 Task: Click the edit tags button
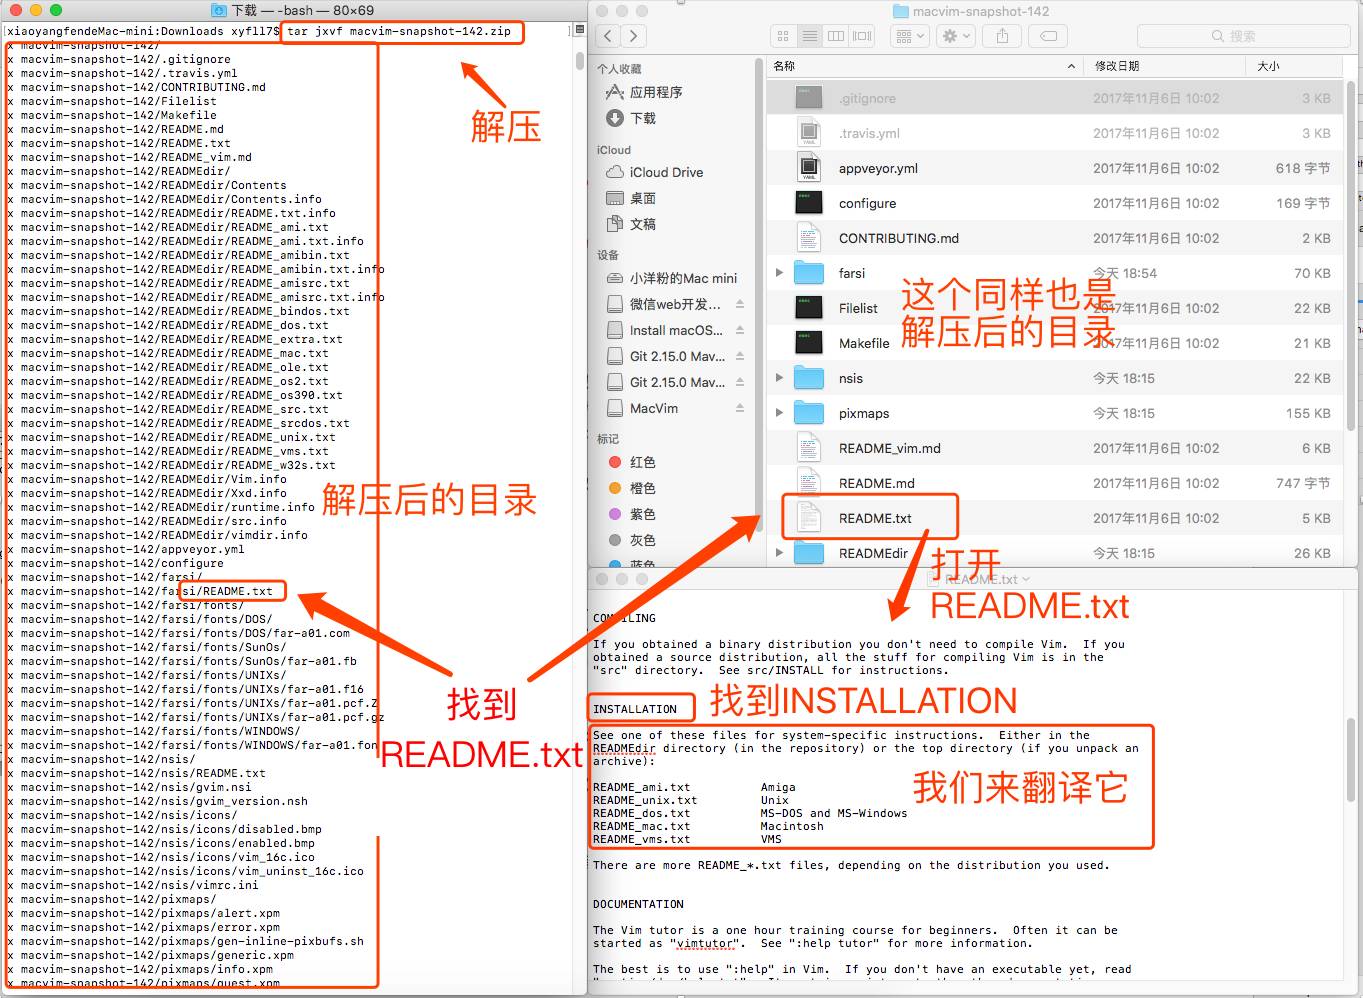[x=1048, y=36]
